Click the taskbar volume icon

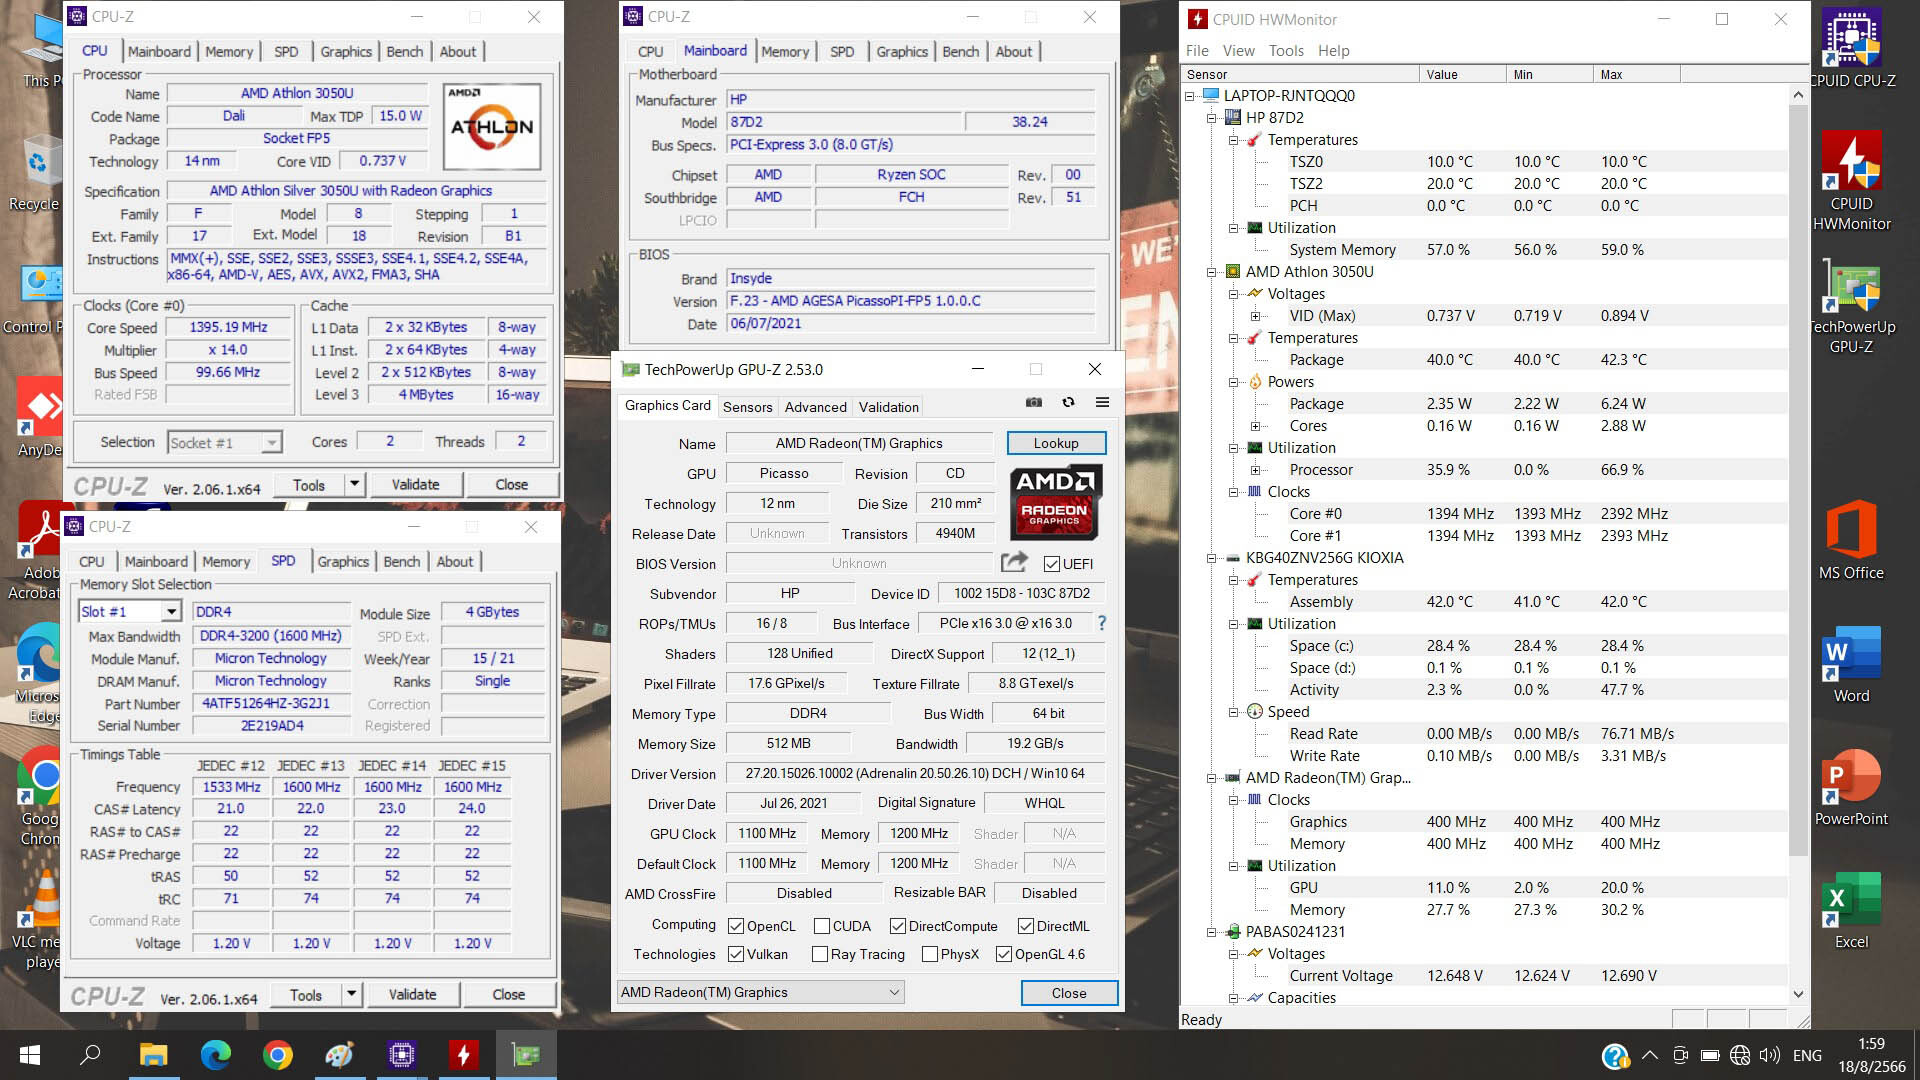1770,1055
